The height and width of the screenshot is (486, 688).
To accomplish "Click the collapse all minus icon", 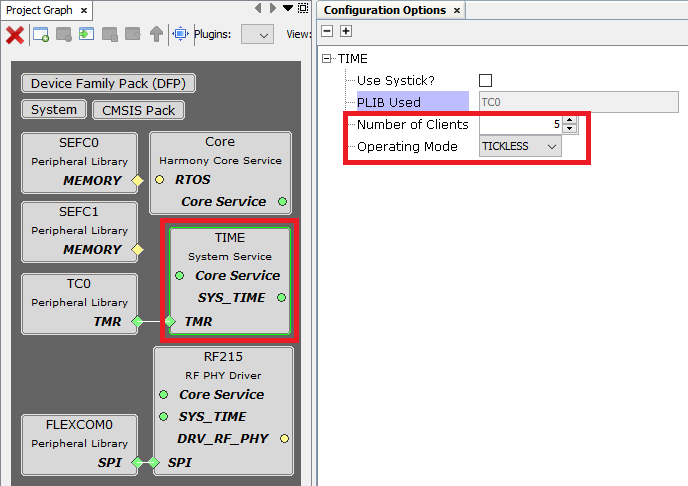I will pyautogui.click(x=327, y=31).
